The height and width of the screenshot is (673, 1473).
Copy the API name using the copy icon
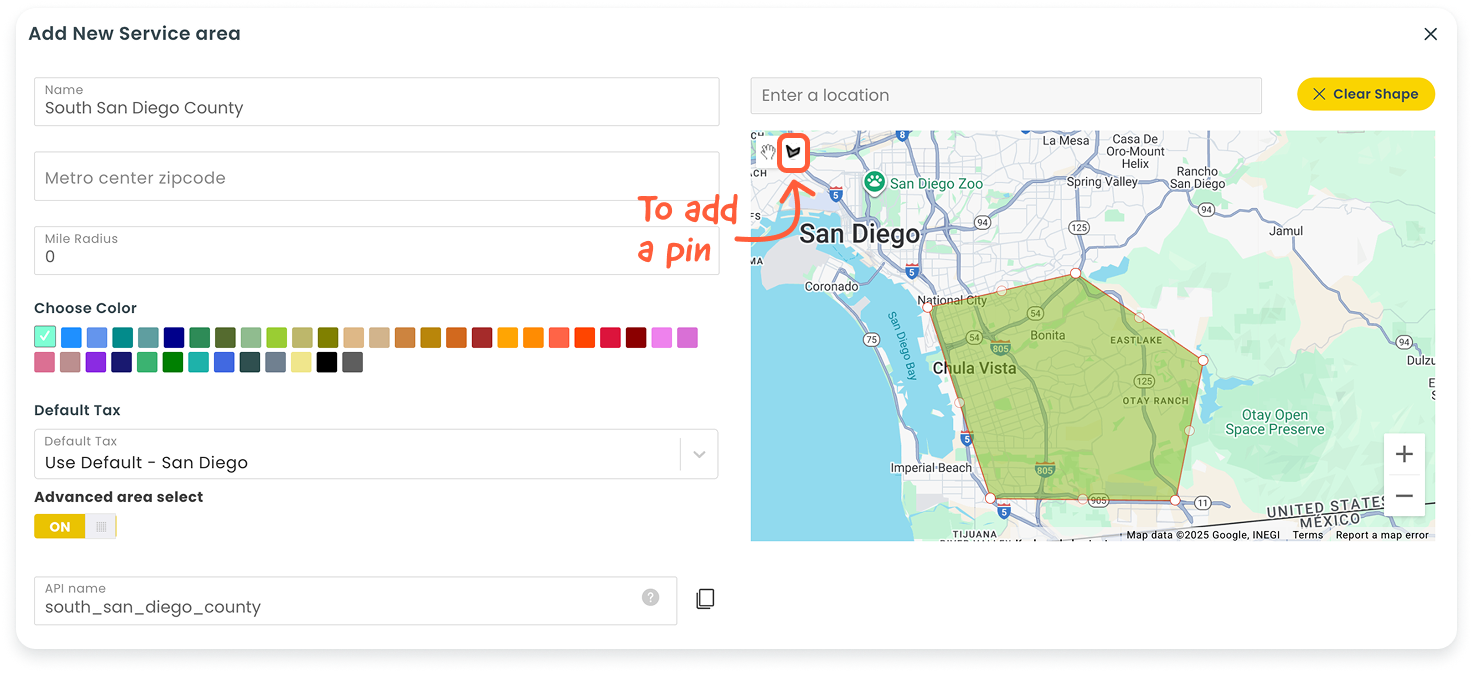705,597
